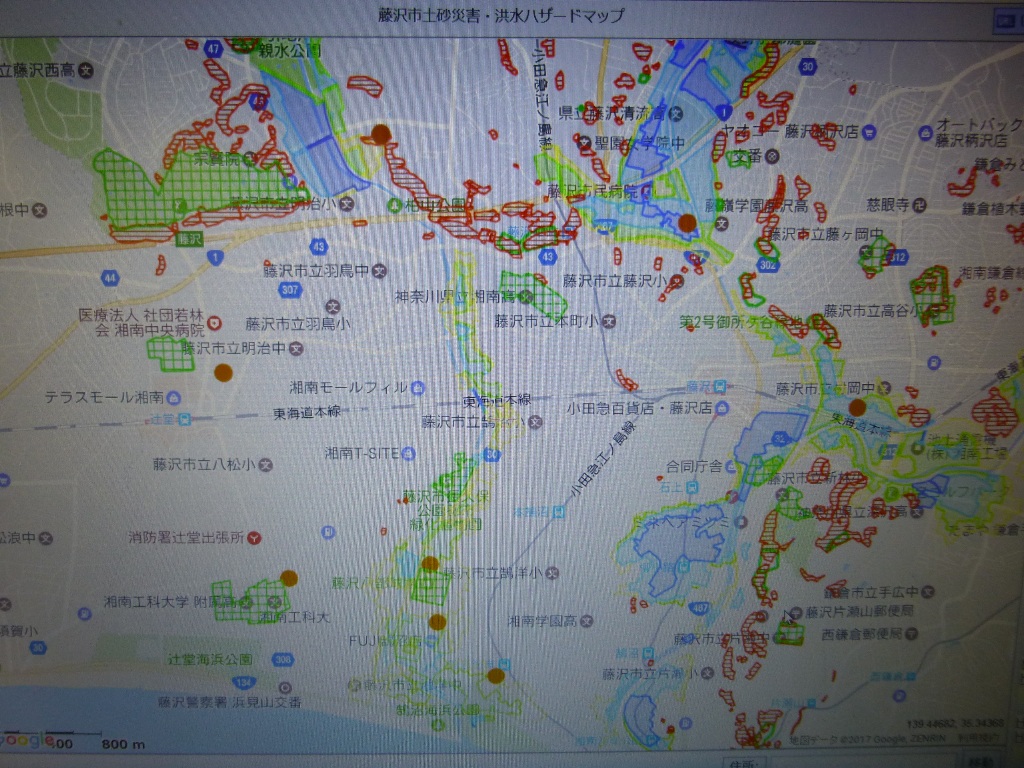The height and width of the screenshot is (768, 1024).
Task: Click the school icon beside 藤沢市立羽鳥小
Action: click(x=332, y=306)
